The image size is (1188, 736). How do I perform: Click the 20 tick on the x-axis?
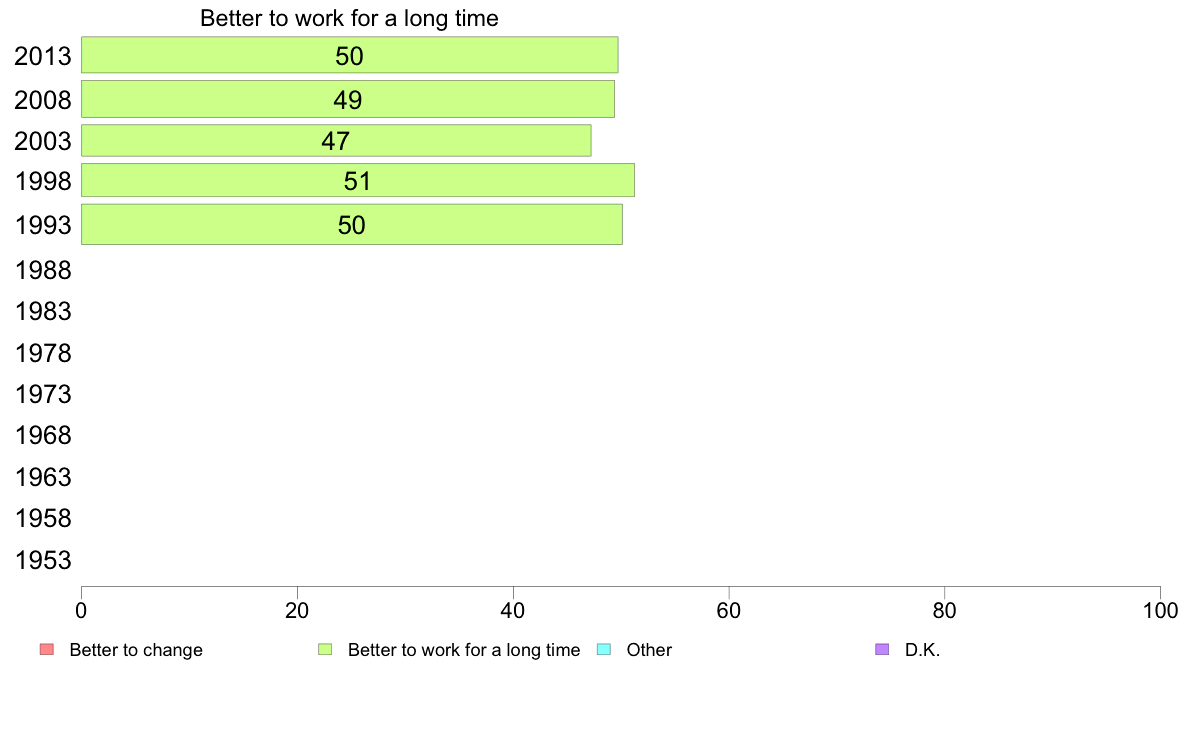[x=297, y=610]
